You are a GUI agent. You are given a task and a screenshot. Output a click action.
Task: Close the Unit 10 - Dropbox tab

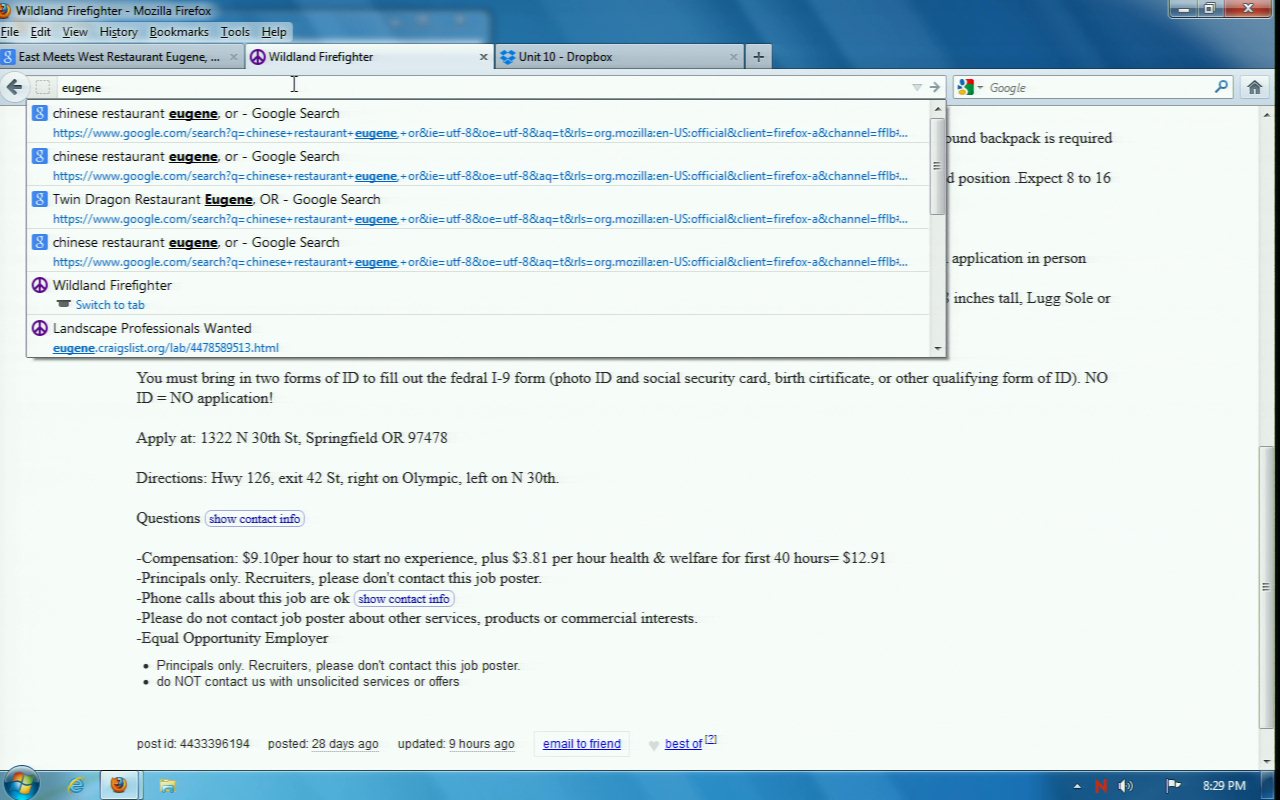click(x=733, y=57)
